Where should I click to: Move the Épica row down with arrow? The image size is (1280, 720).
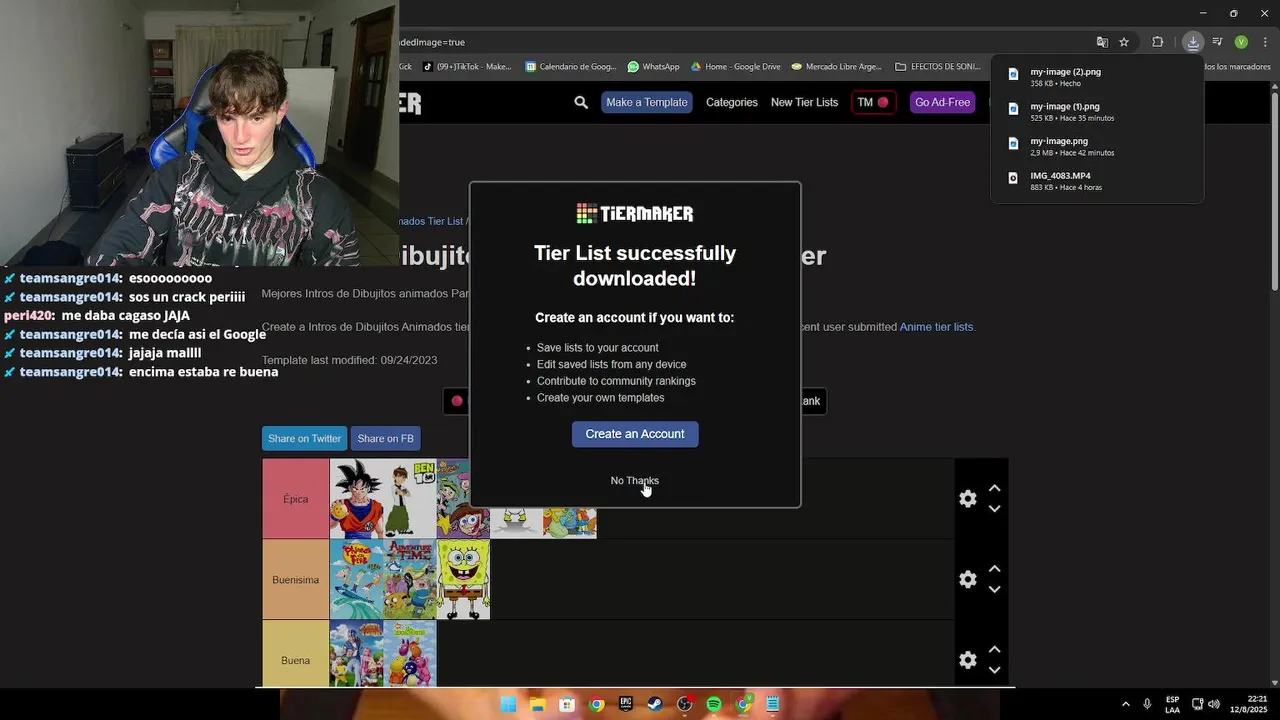click(995, 509)
